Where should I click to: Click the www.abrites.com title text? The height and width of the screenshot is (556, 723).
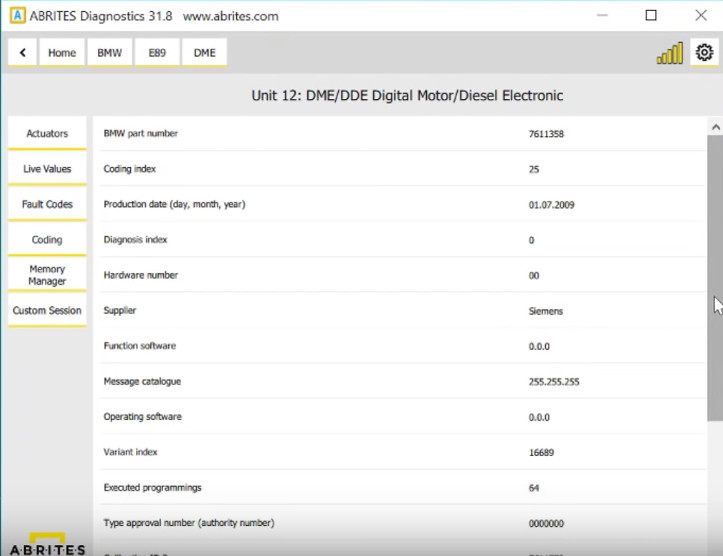click(231, 16)
